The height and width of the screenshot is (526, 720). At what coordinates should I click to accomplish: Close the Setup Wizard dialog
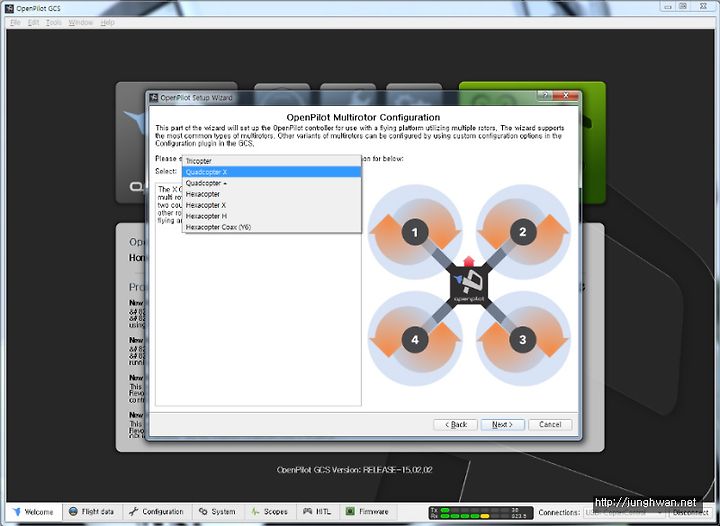click(x=566, y=95)
